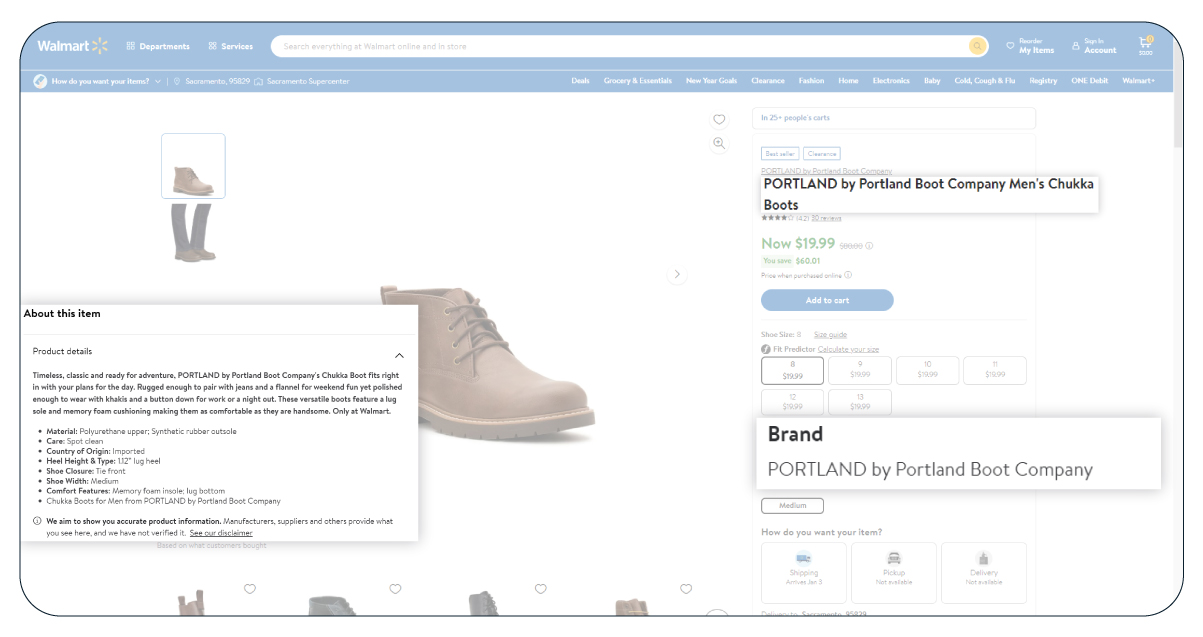The width and height of the screenshot is (1203, 637).
Task: Open Cold, Cough & Flu link
Action: pyautogui.click(x=985, y=81)
